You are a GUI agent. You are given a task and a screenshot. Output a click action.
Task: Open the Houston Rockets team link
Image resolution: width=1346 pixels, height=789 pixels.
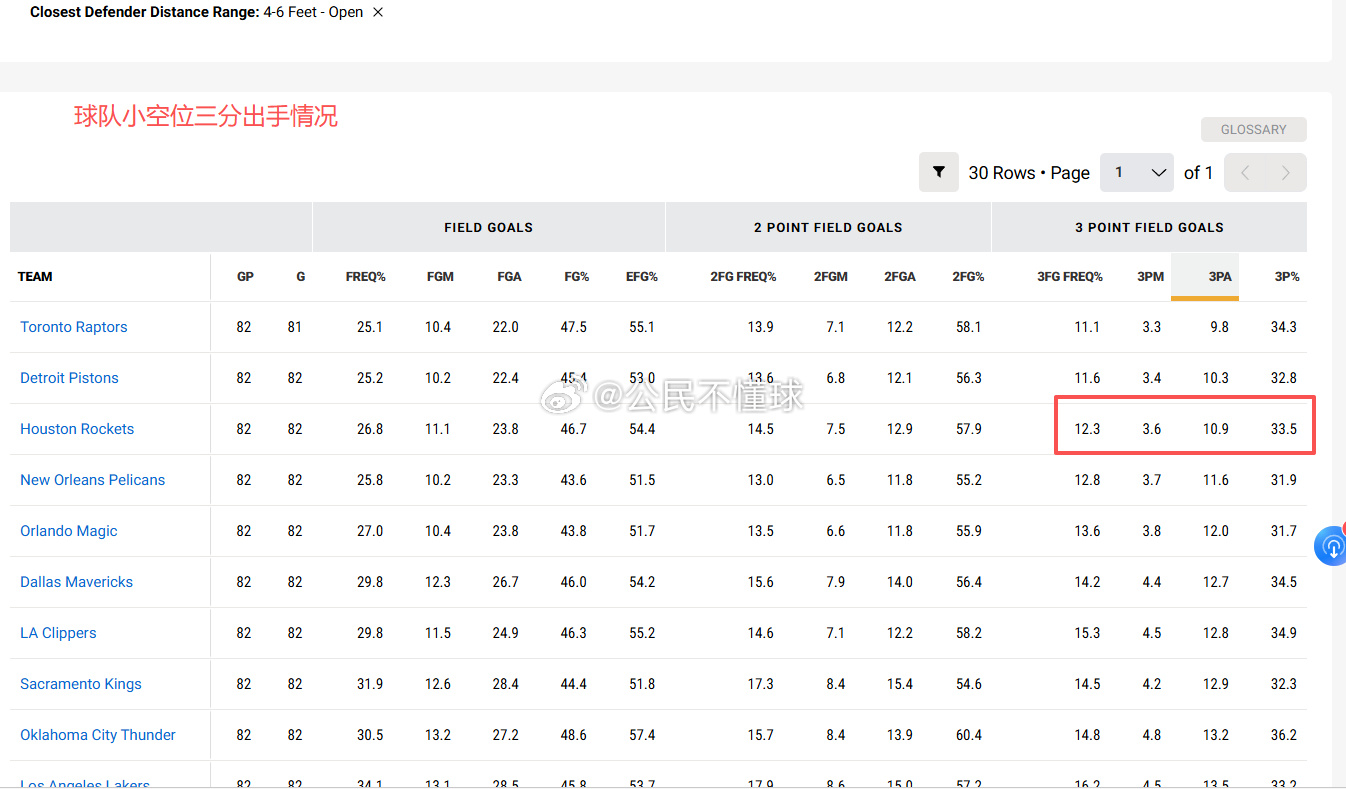(x=77, y=429)
